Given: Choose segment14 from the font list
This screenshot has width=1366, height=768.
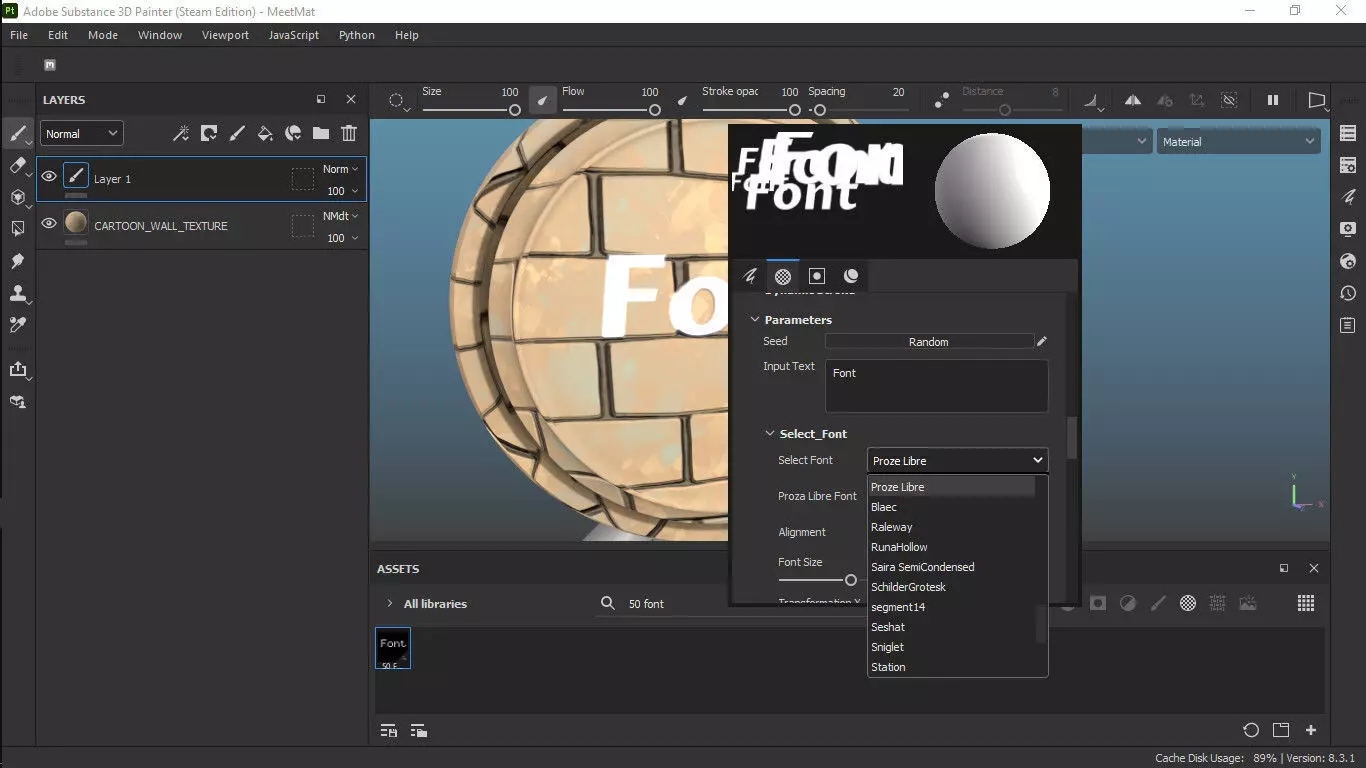Looking at the screenshot, I should 951,607.
